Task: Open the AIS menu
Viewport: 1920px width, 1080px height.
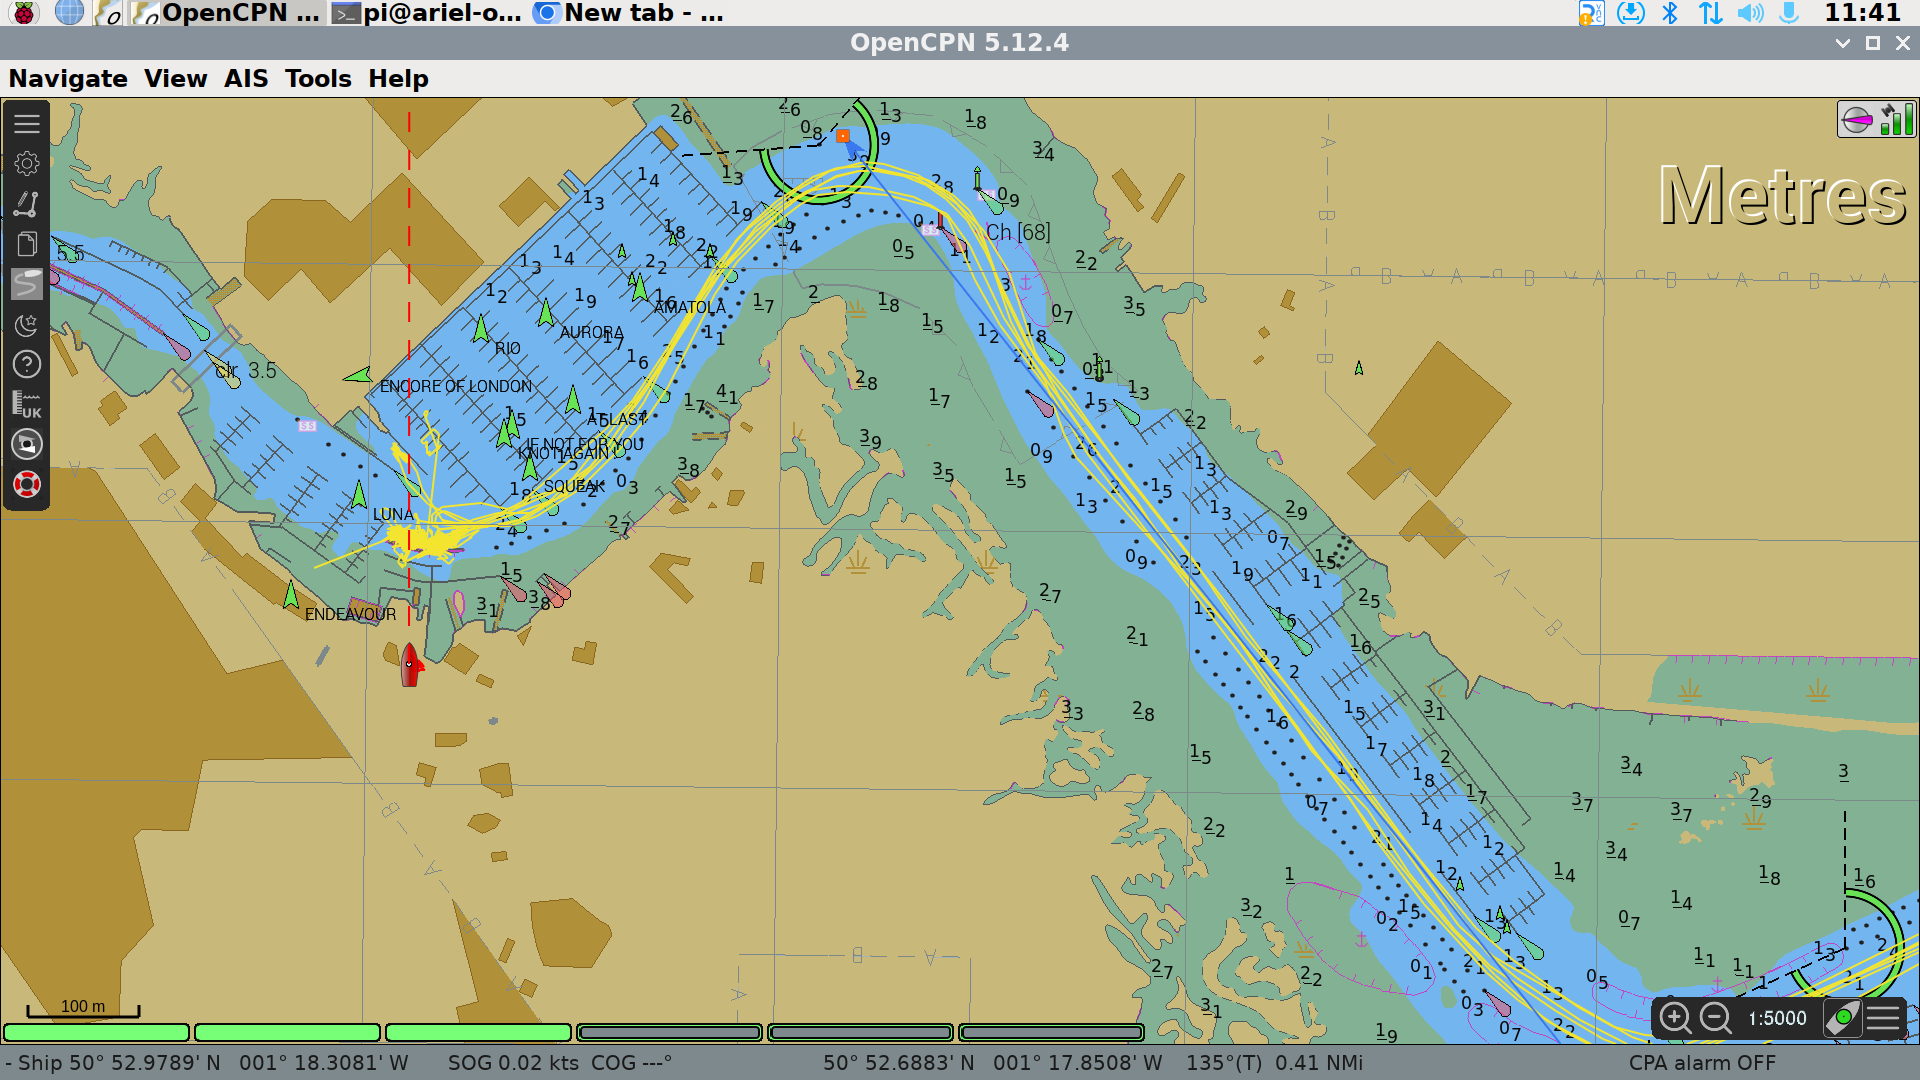Action: coord(246,79)
